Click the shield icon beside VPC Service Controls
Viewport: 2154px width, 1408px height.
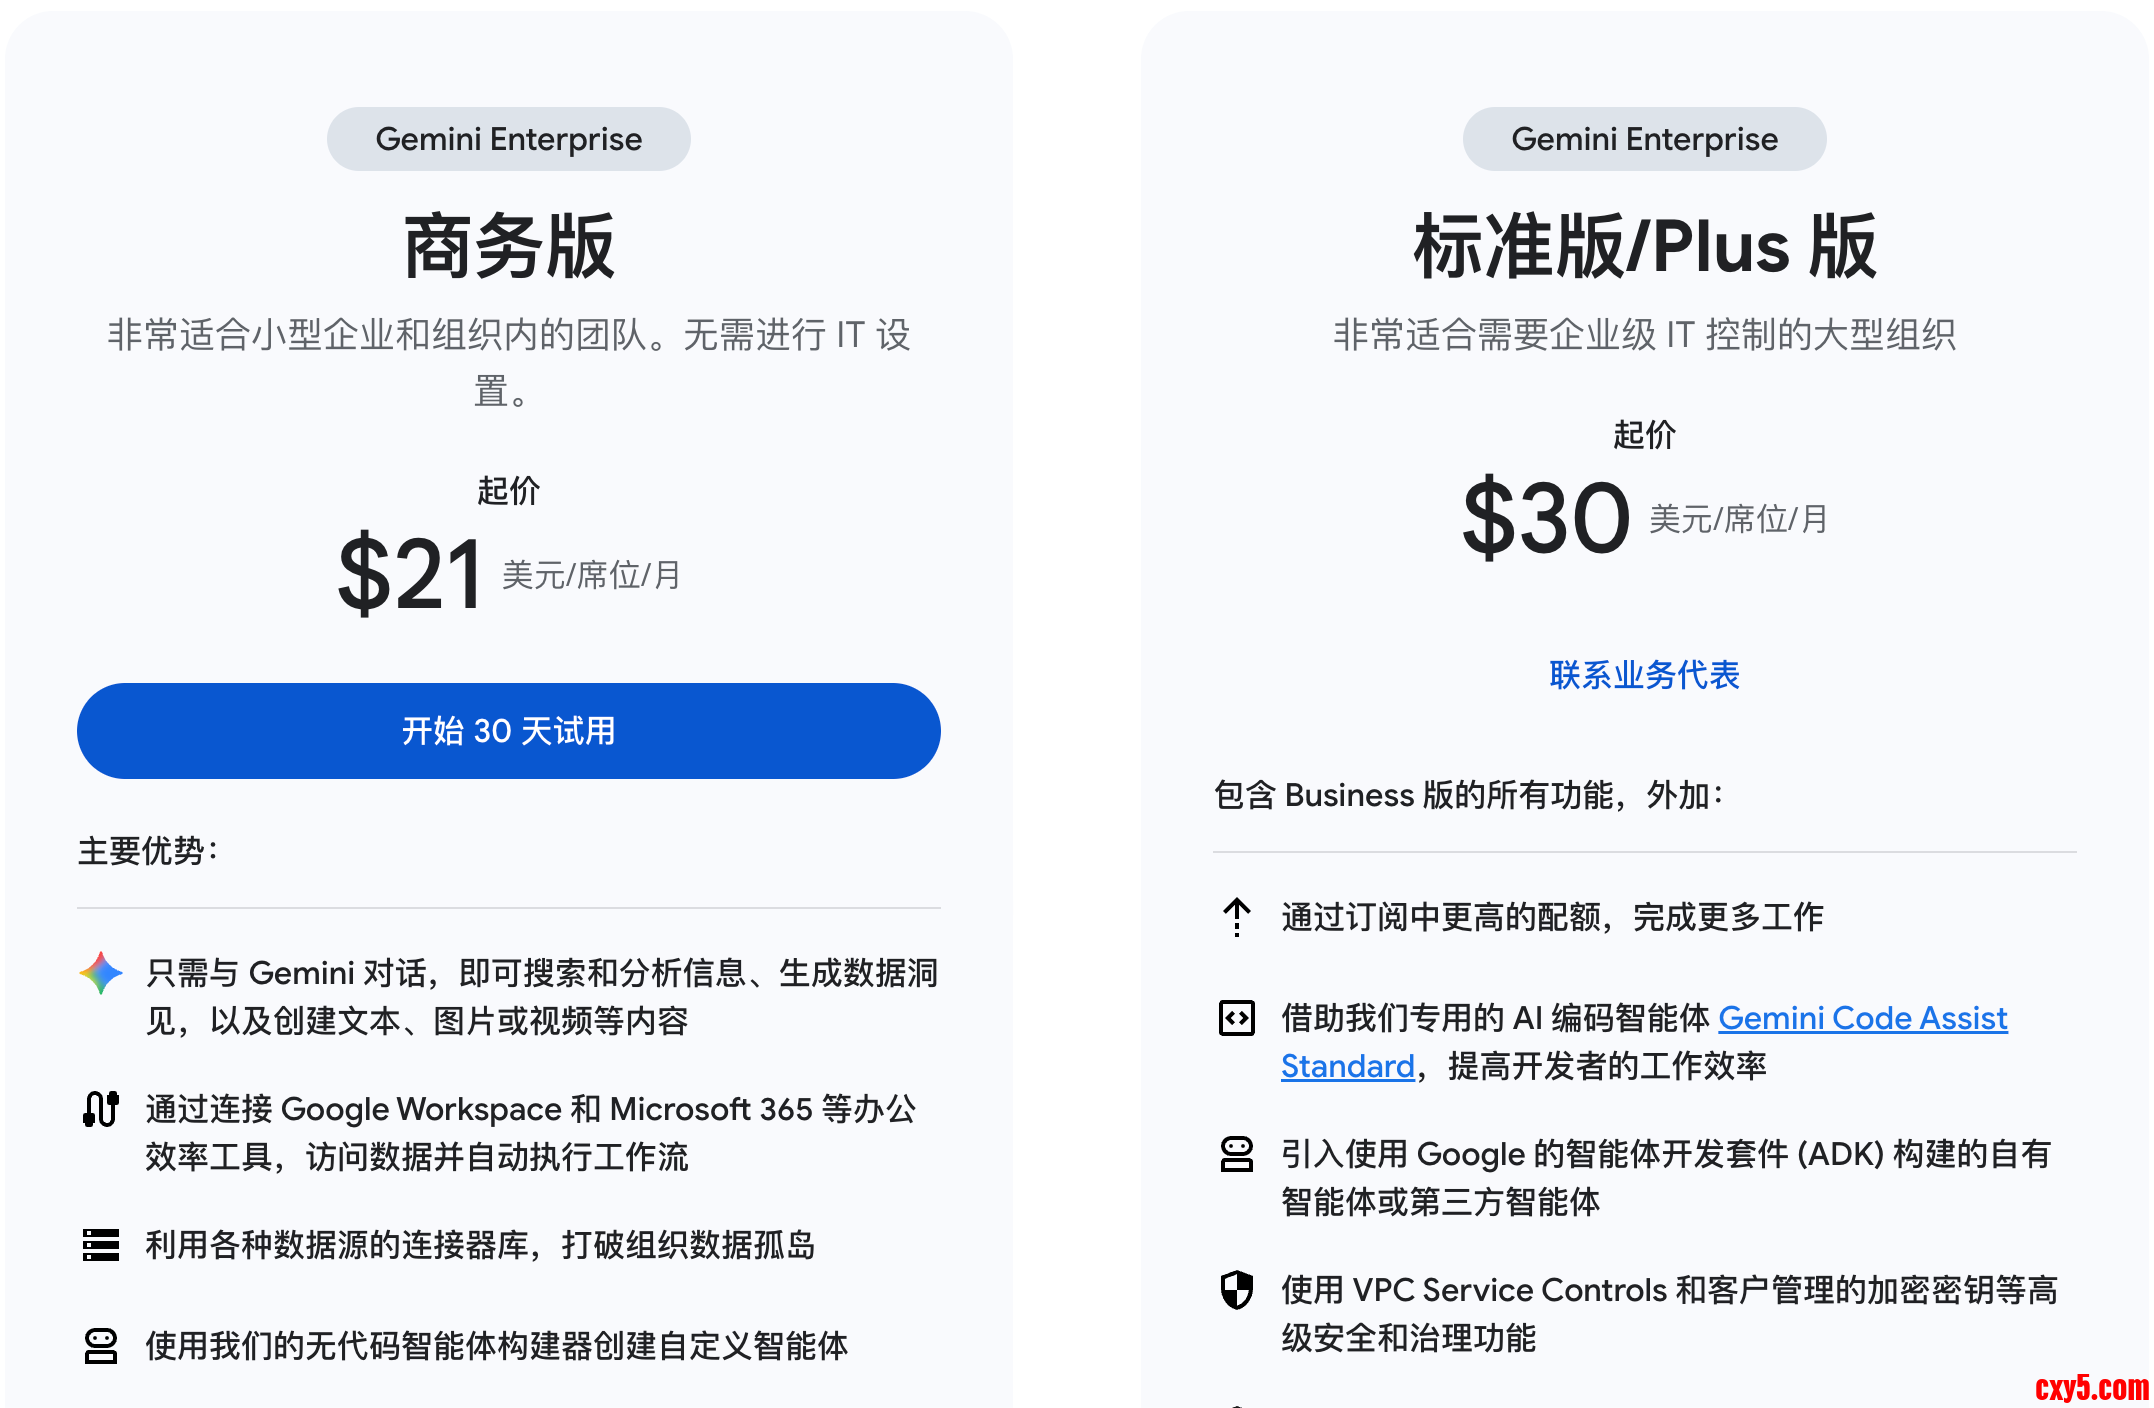pyautogui.click(x=1237, y=1290)
